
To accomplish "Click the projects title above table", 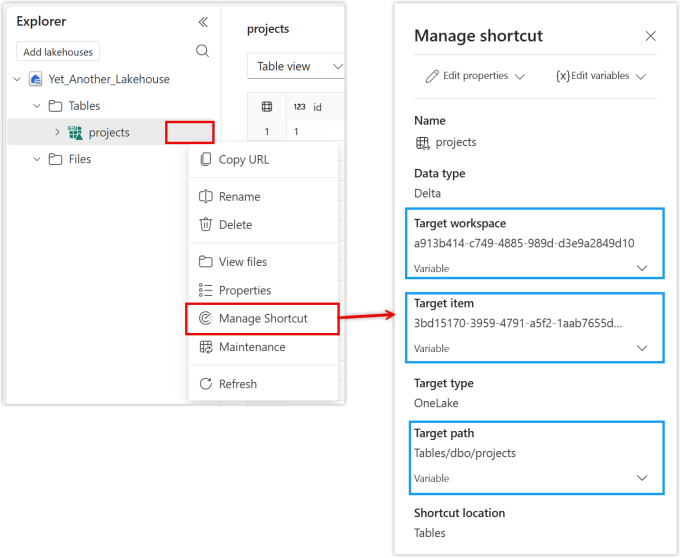I will pos(268,29).
